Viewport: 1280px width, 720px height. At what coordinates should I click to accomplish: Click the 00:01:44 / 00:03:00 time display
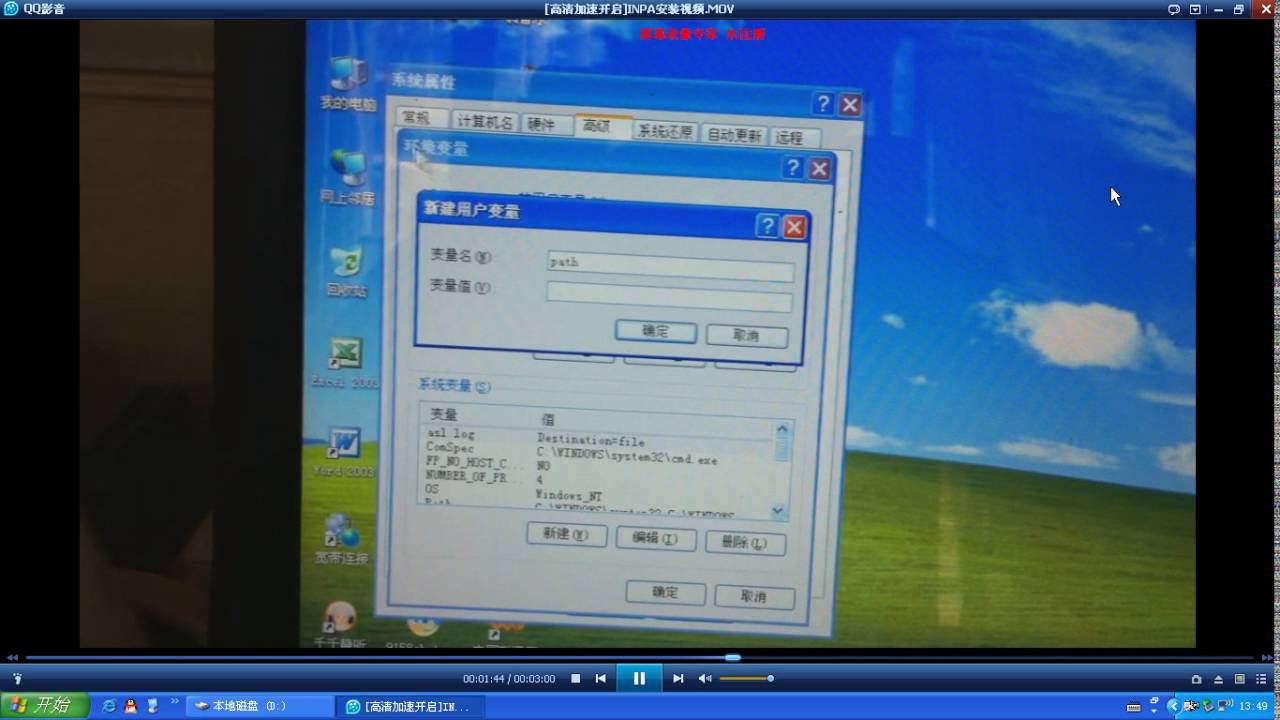[508, 679]
